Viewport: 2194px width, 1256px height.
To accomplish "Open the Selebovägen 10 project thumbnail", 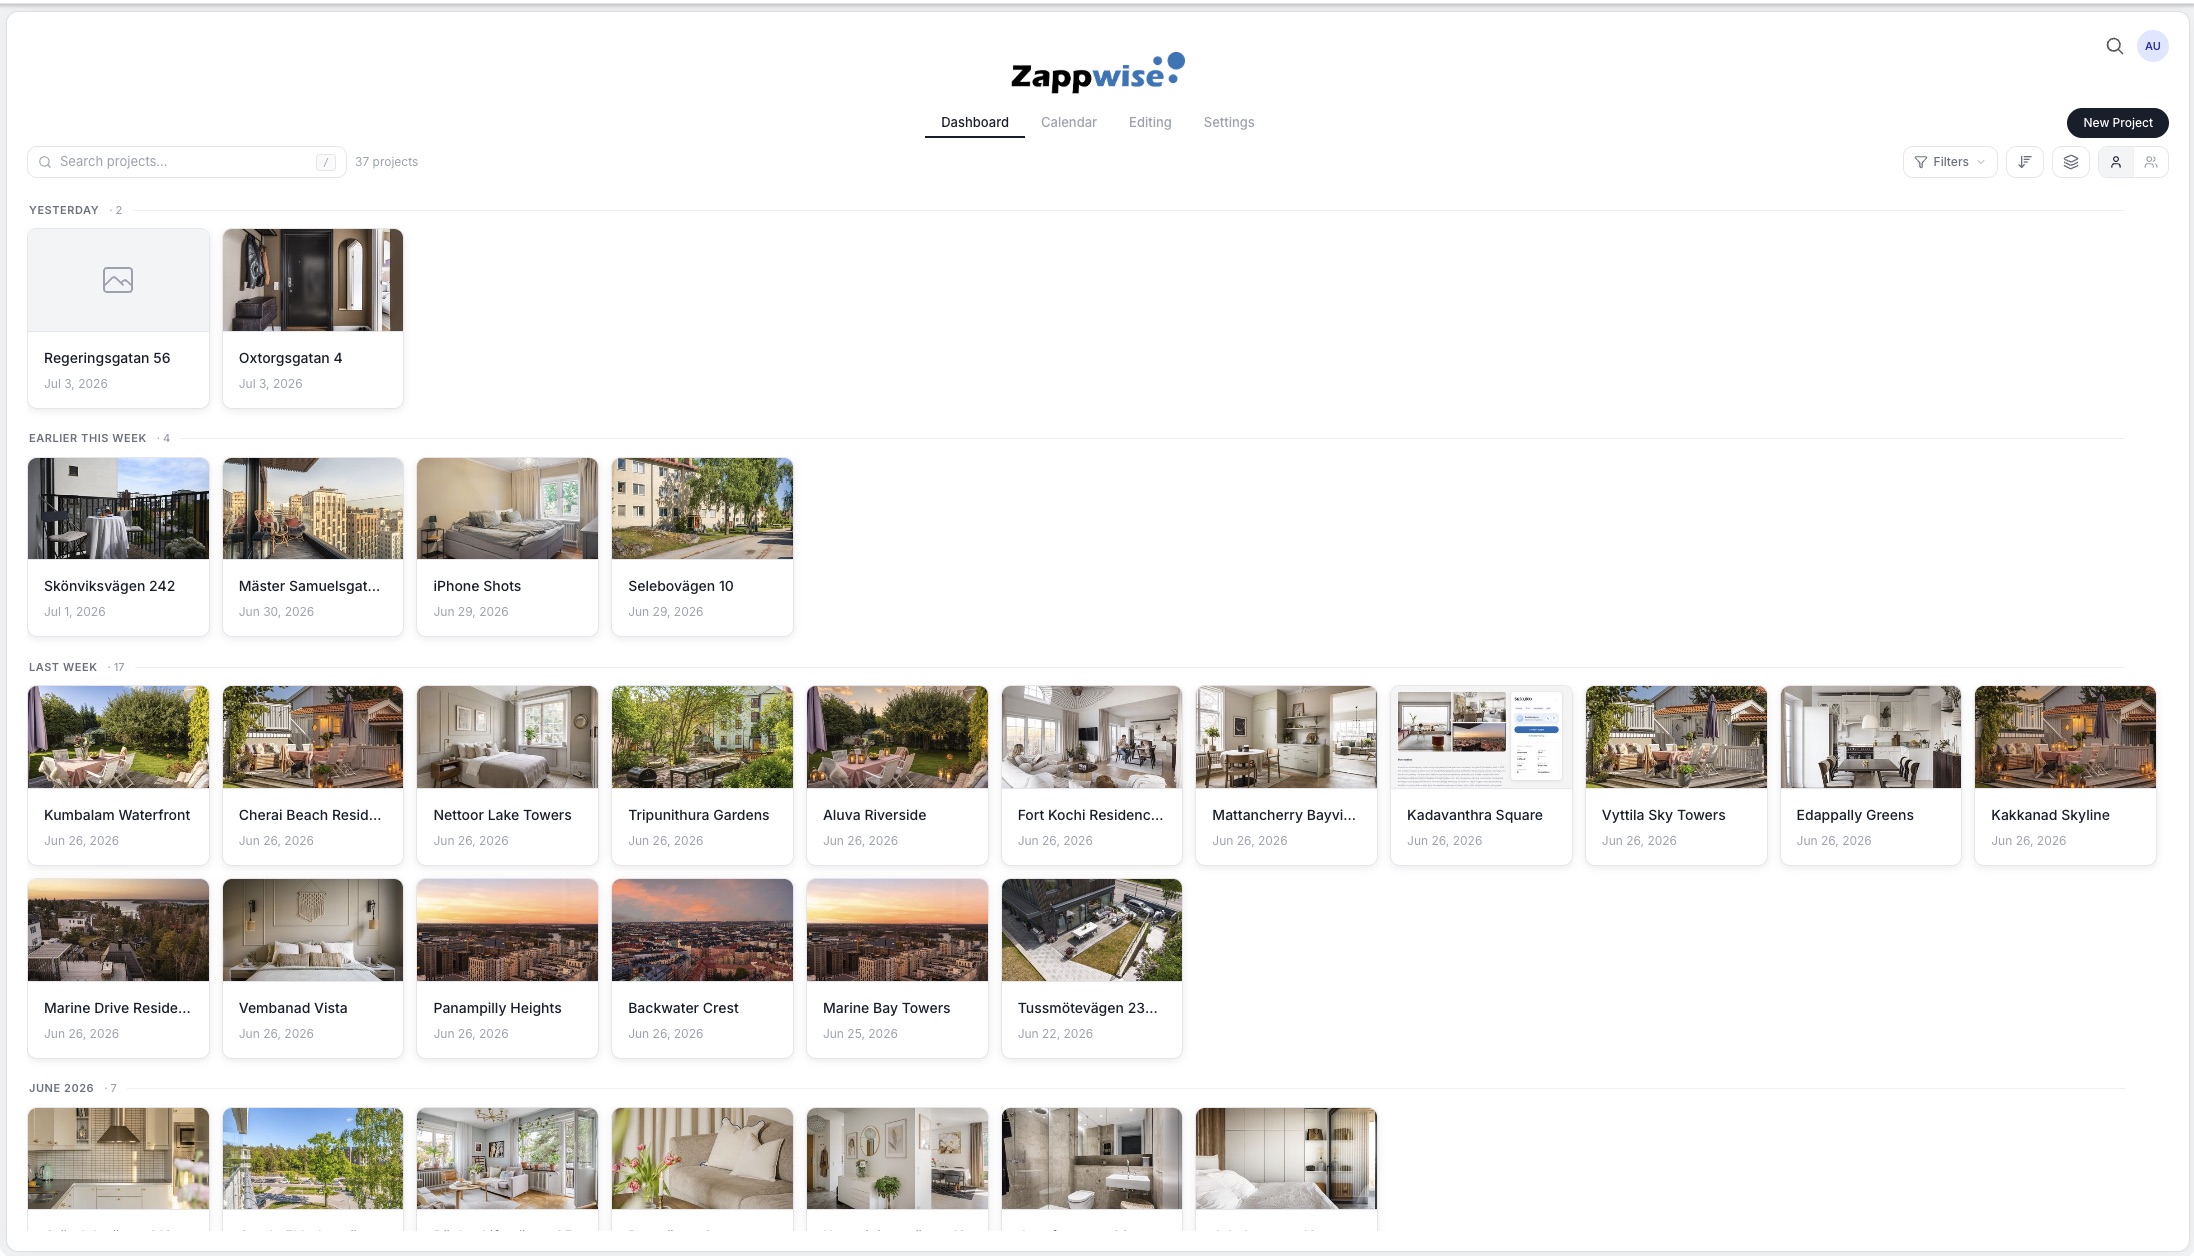I will point(702,508).
